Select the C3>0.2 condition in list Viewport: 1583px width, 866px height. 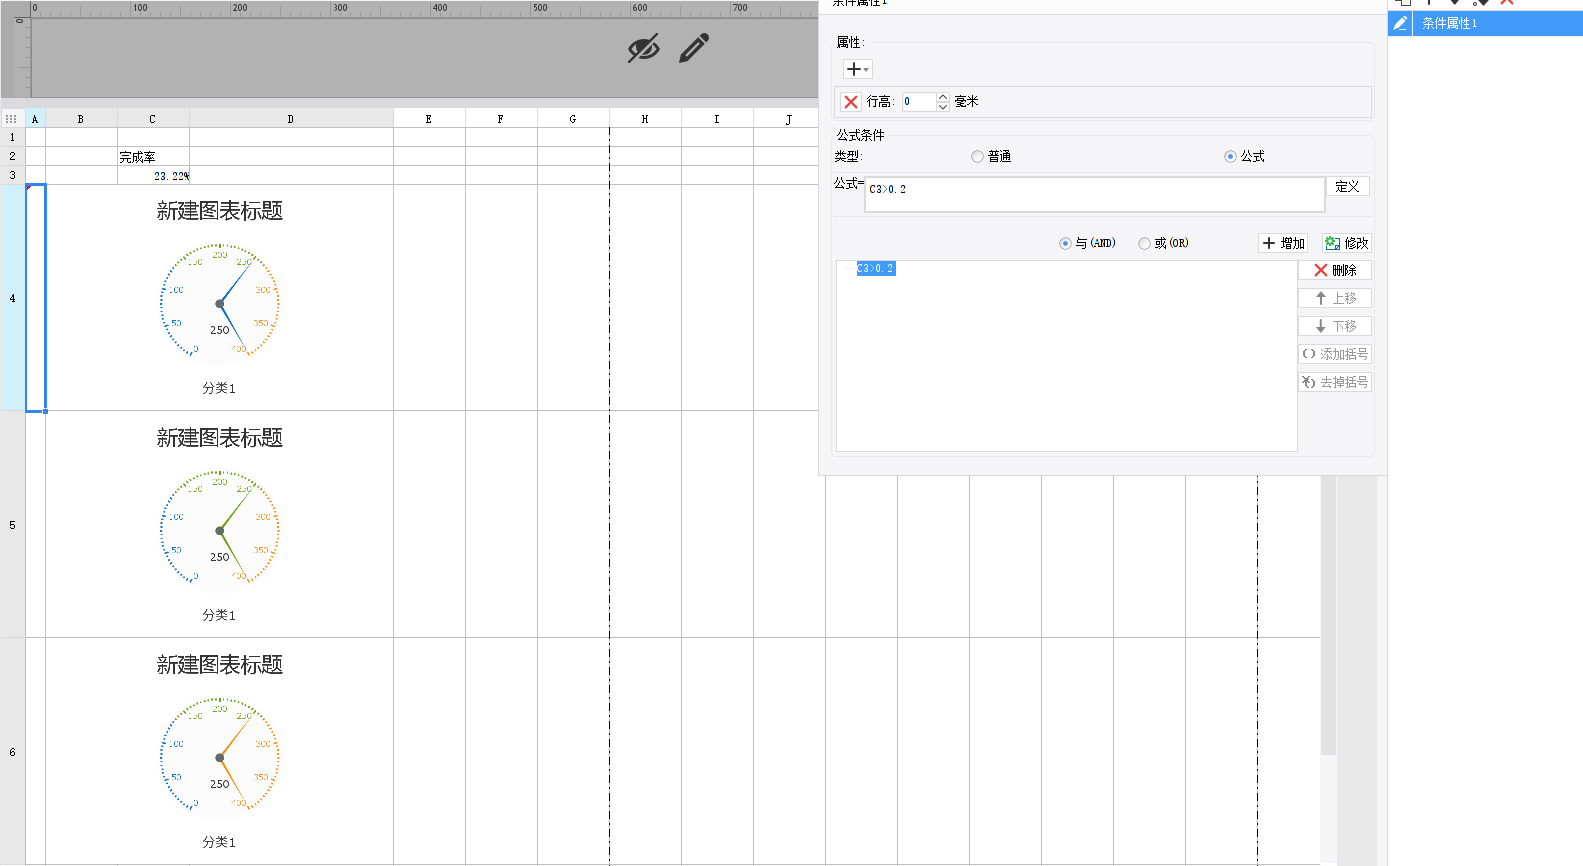point(876,268)
